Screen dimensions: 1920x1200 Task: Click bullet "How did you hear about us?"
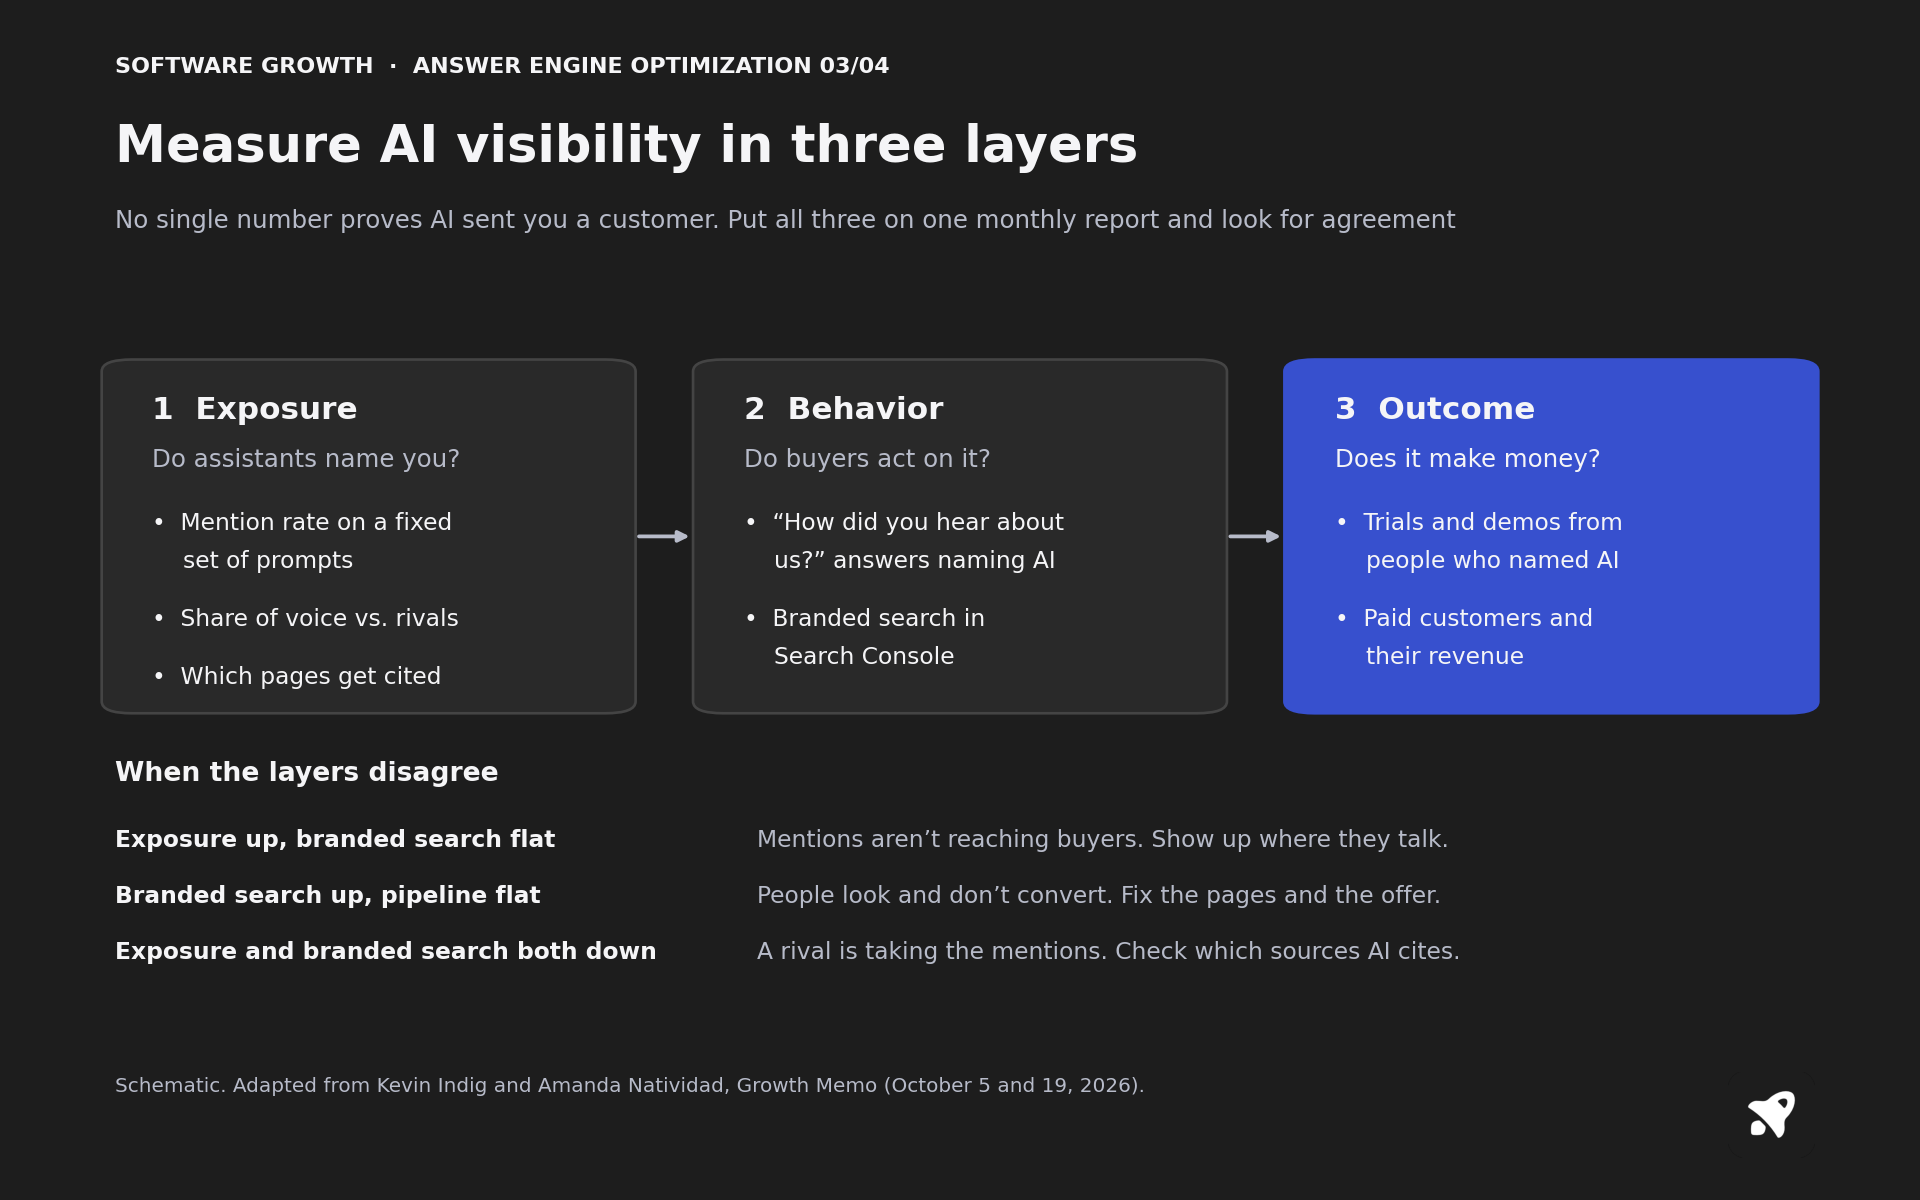click(x=904, y=541)
